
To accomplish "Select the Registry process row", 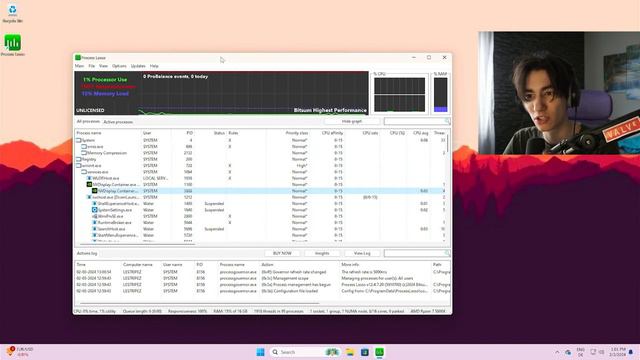I will [x=260, y=159].
